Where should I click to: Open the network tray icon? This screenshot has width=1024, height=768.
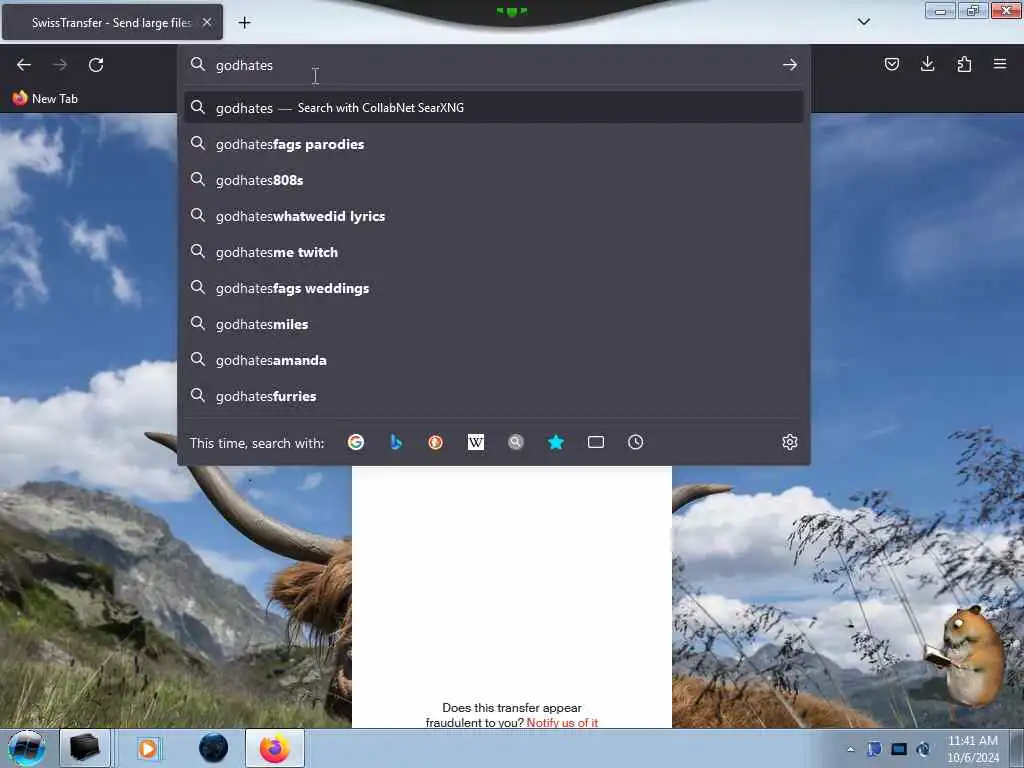(899, 749)
